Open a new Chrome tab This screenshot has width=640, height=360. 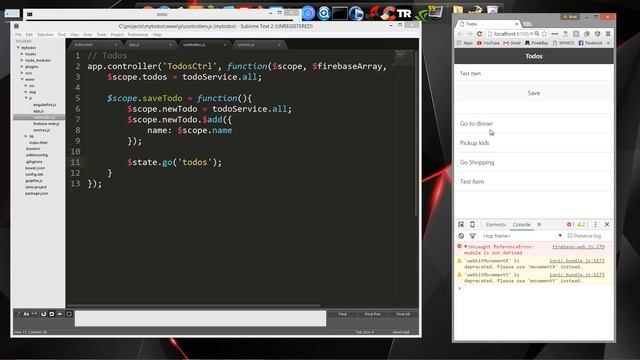pyautogui.click(x=527, y=24)
